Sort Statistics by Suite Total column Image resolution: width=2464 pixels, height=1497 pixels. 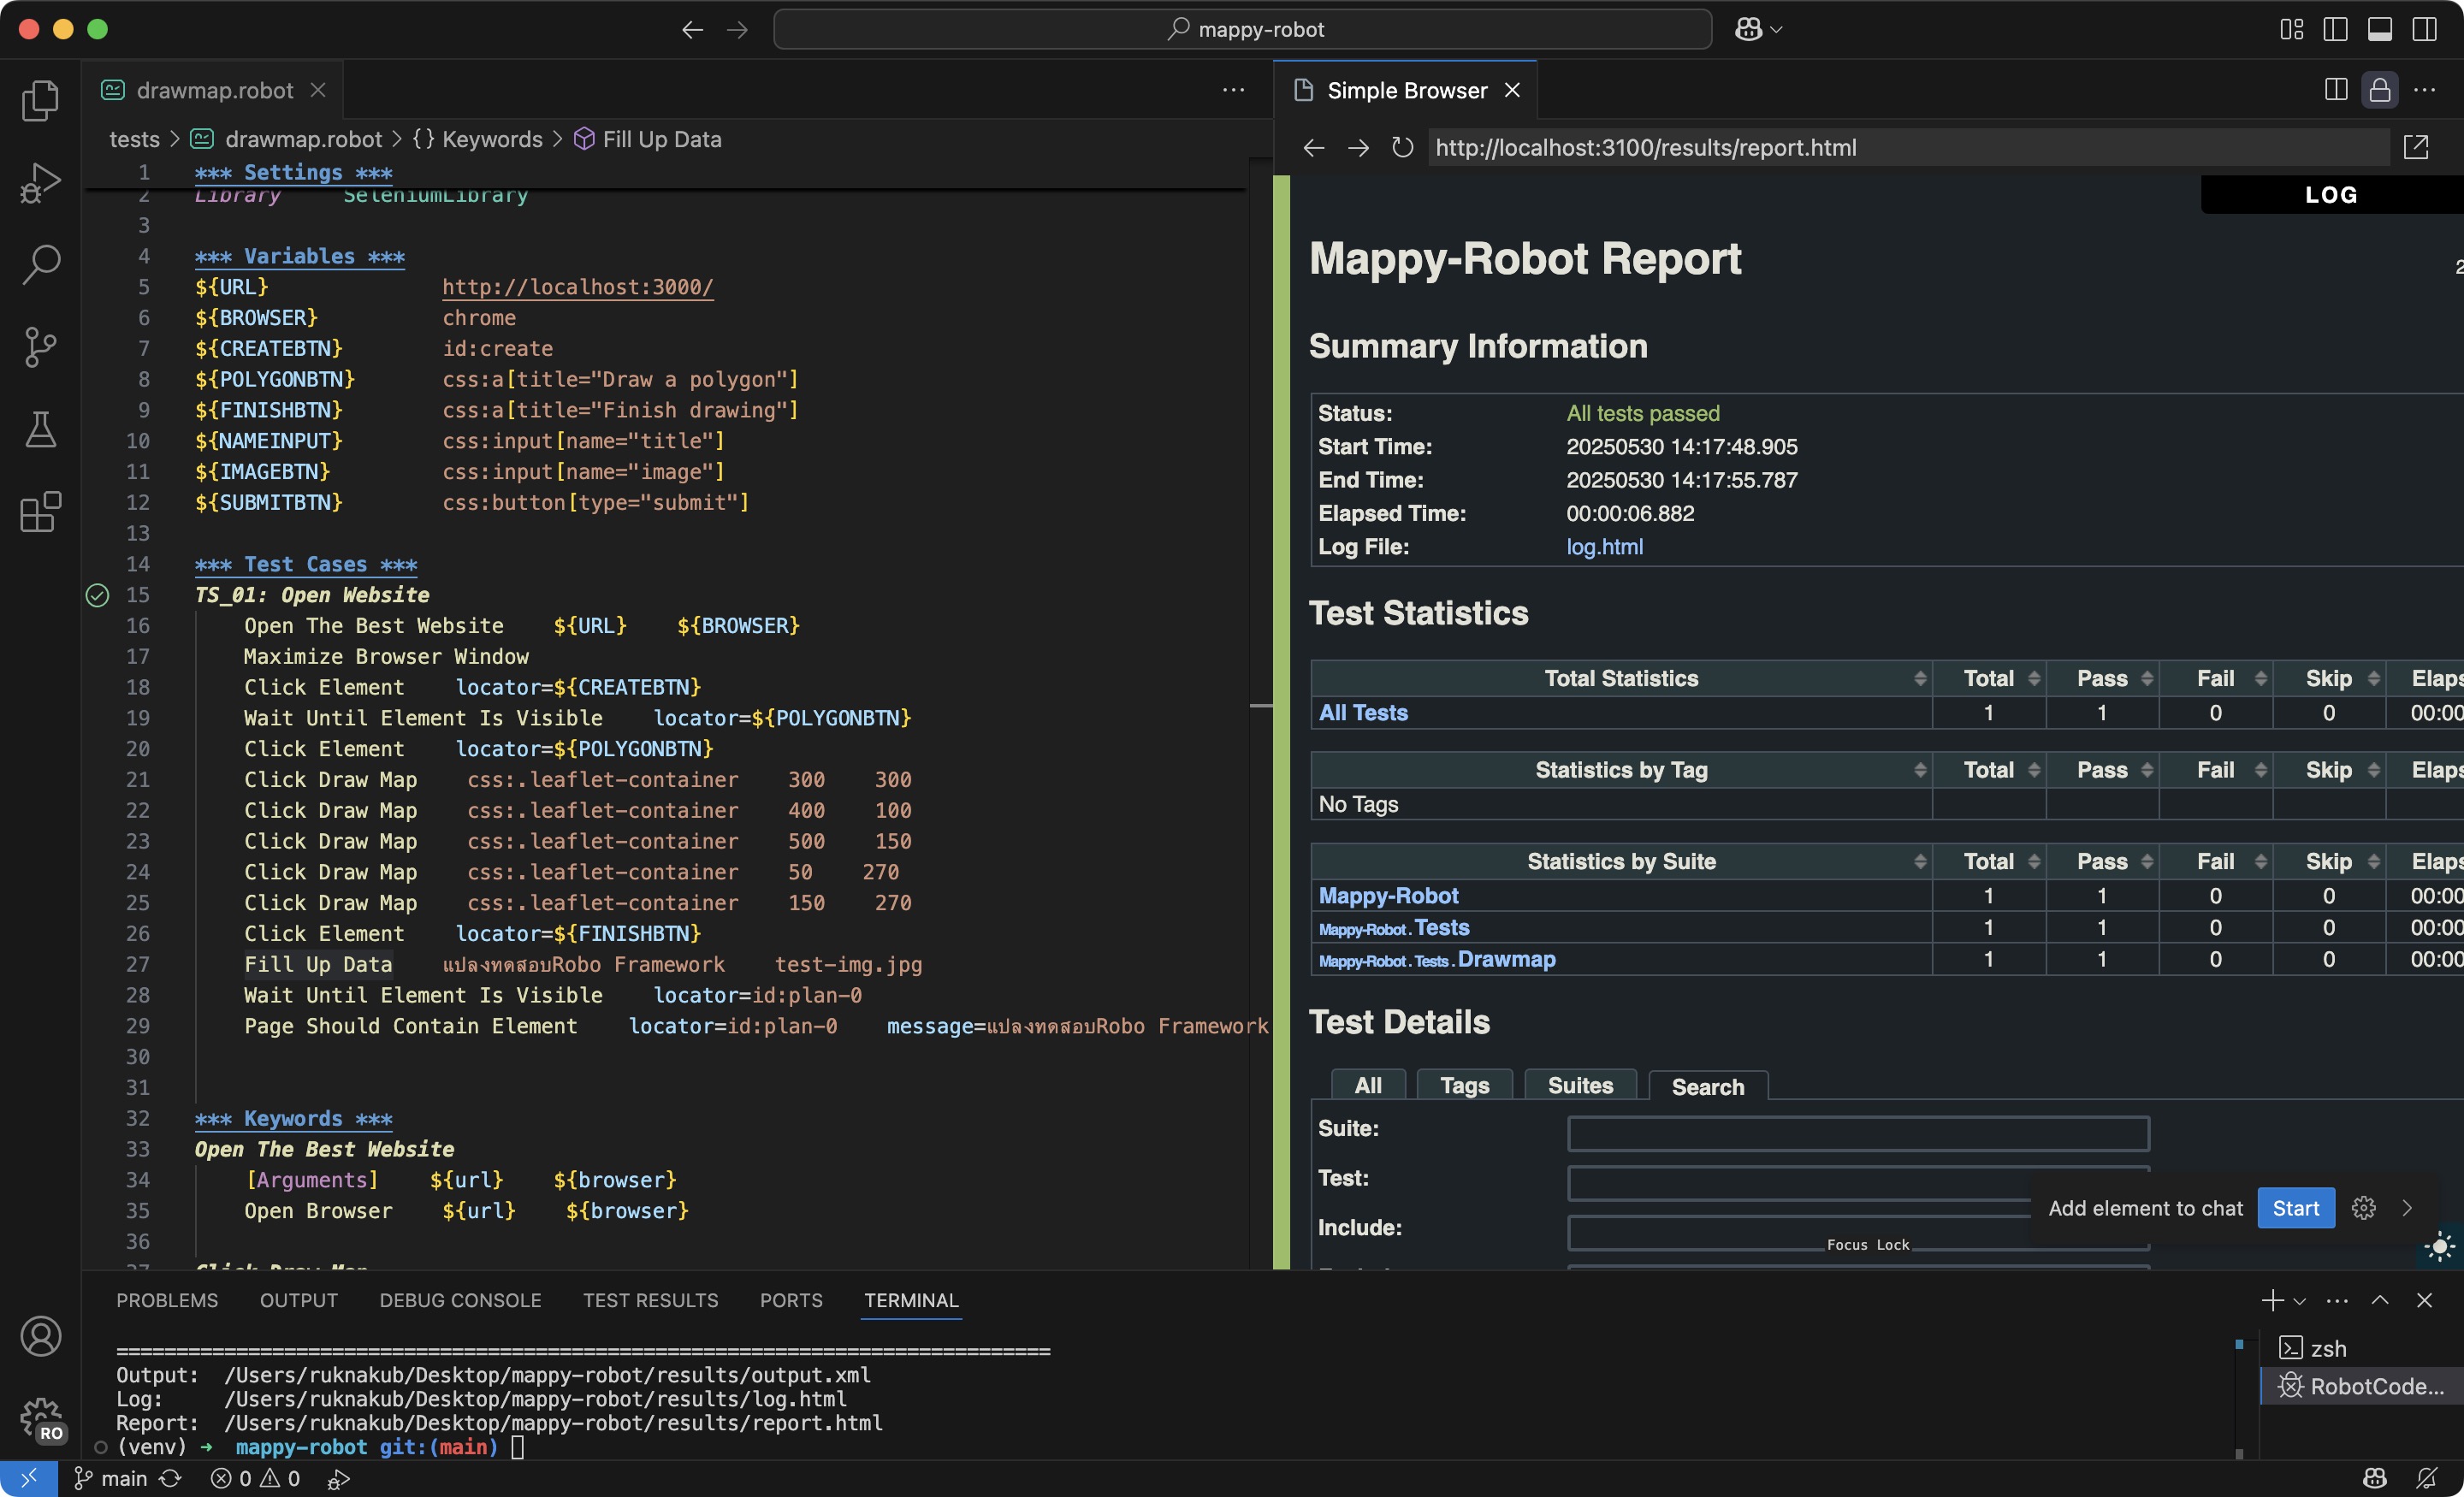coord(1989,862)
